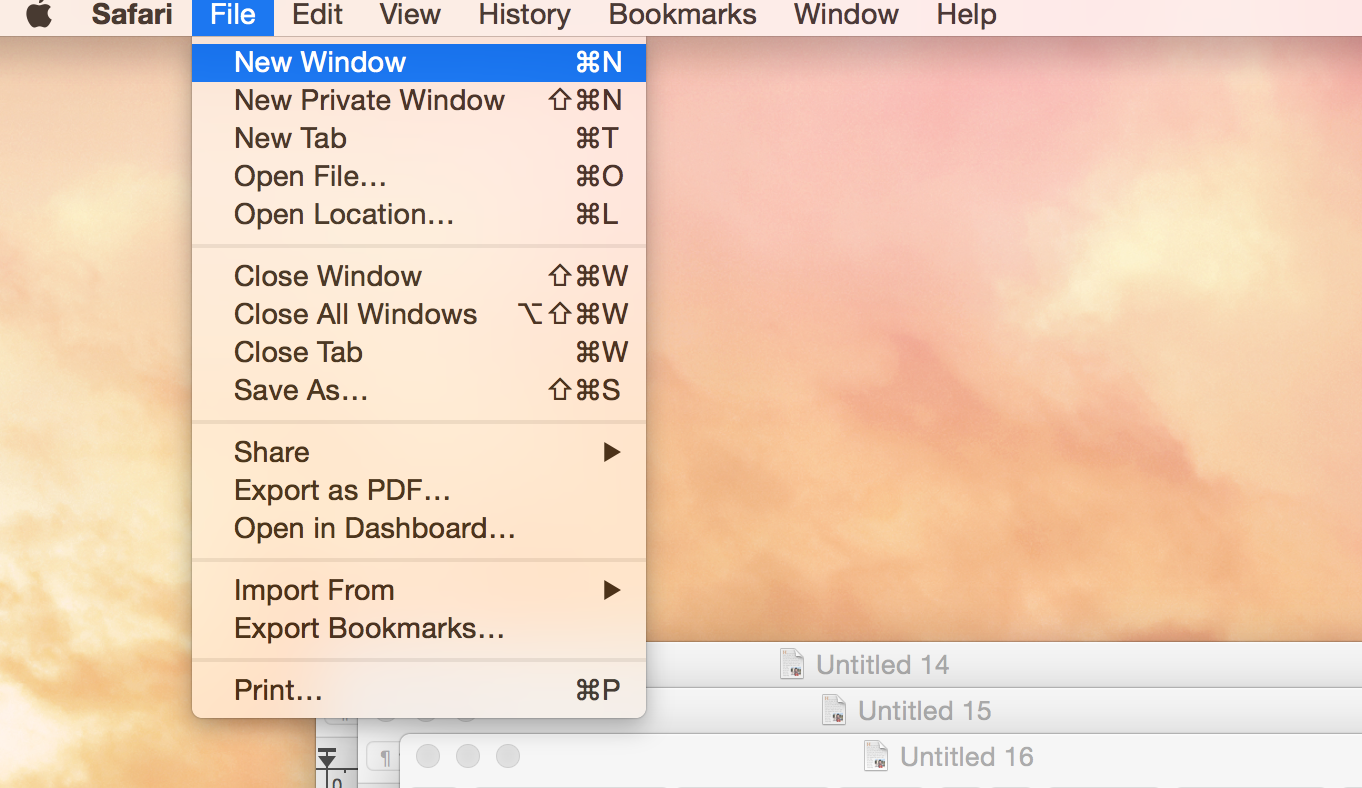The image size is (1362, 788).
Task: Select New Tab in the File menu
Action: [419, 138]
